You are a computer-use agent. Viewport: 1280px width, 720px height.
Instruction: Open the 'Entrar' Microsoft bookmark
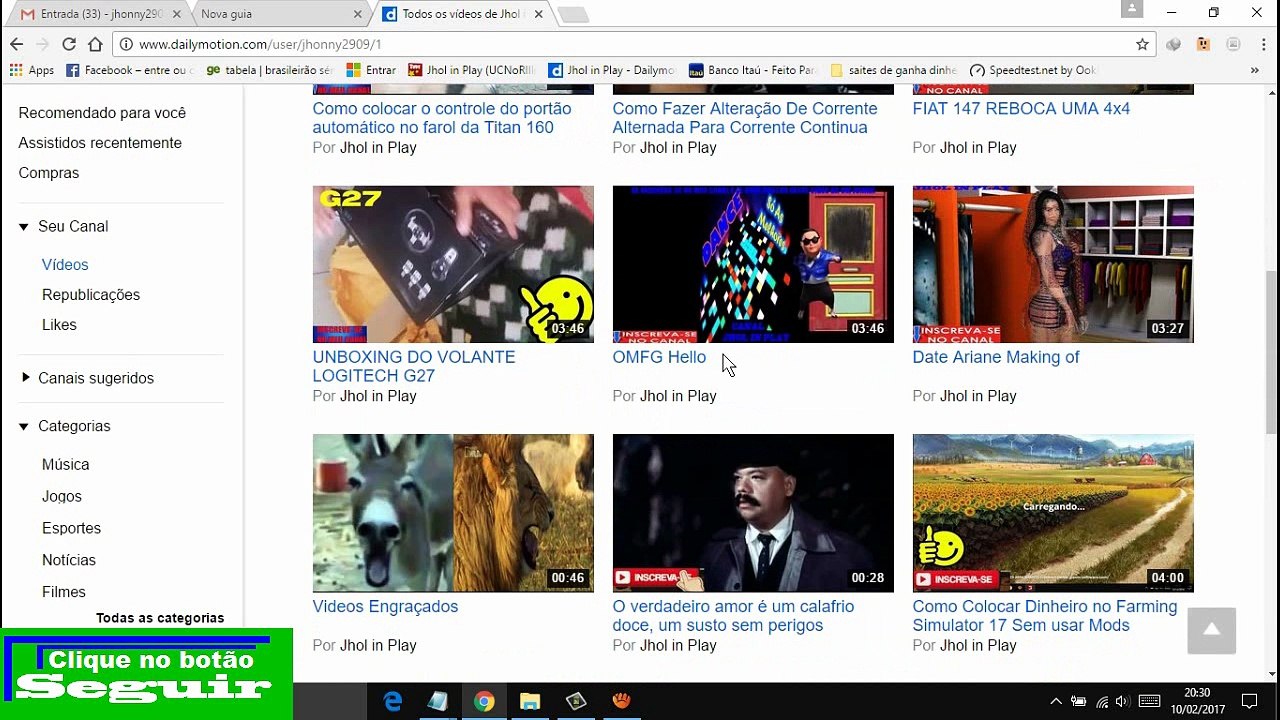coord(371,70)
